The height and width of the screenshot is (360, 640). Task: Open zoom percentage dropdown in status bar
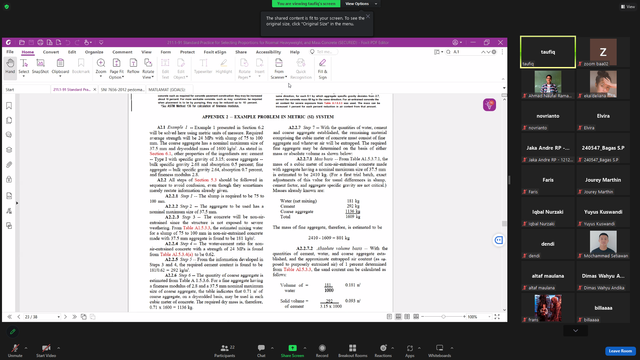489,317
